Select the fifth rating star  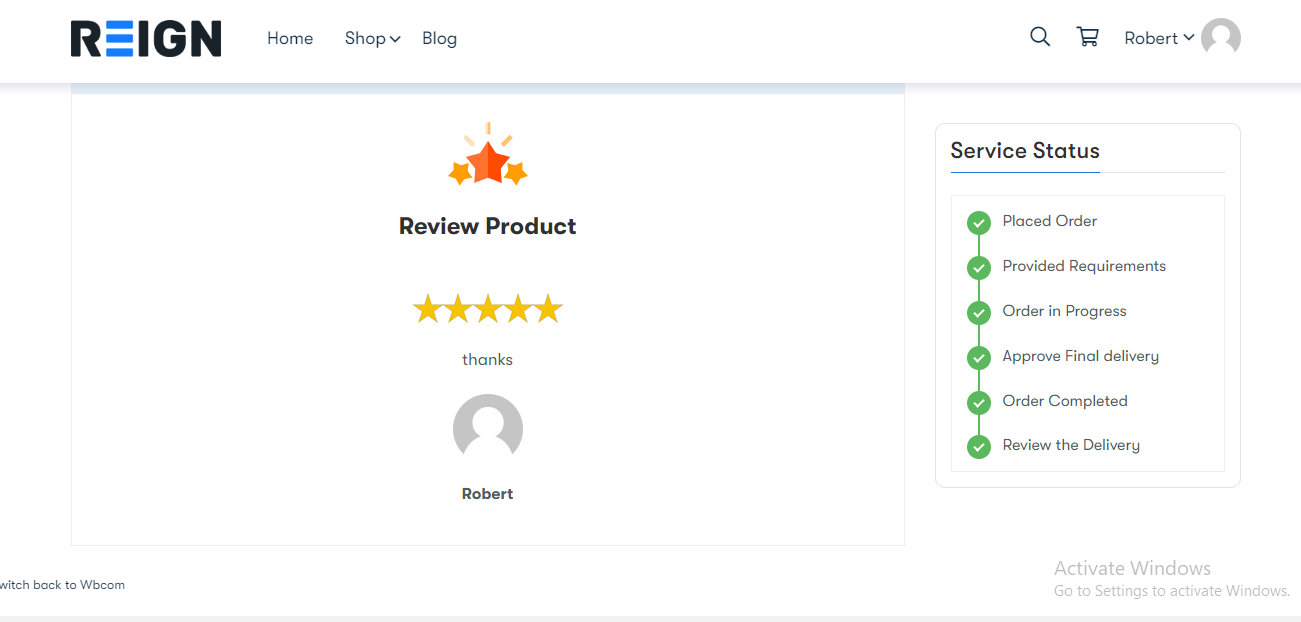coord(548,308)
